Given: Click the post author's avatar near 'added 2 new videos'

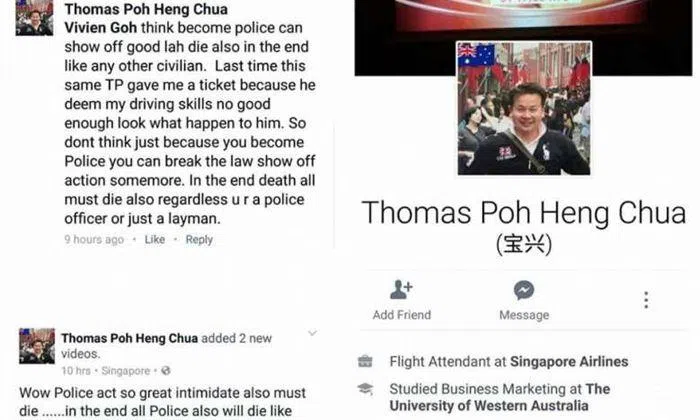Looking at the screenshot, I should (37, 346).
